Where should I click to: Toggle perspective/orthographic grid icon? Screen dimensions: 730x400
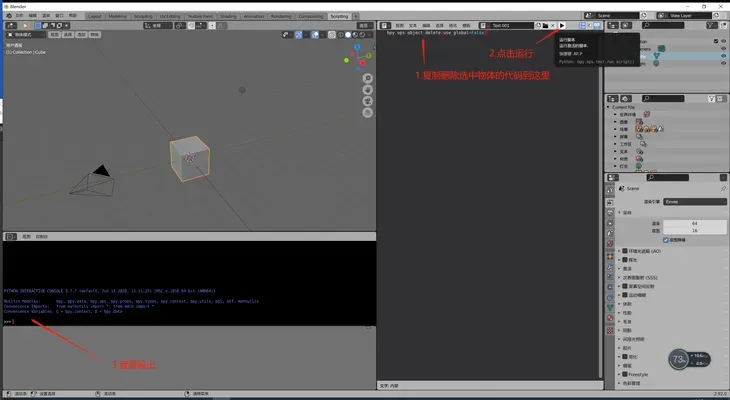click(x=367, y=113)
